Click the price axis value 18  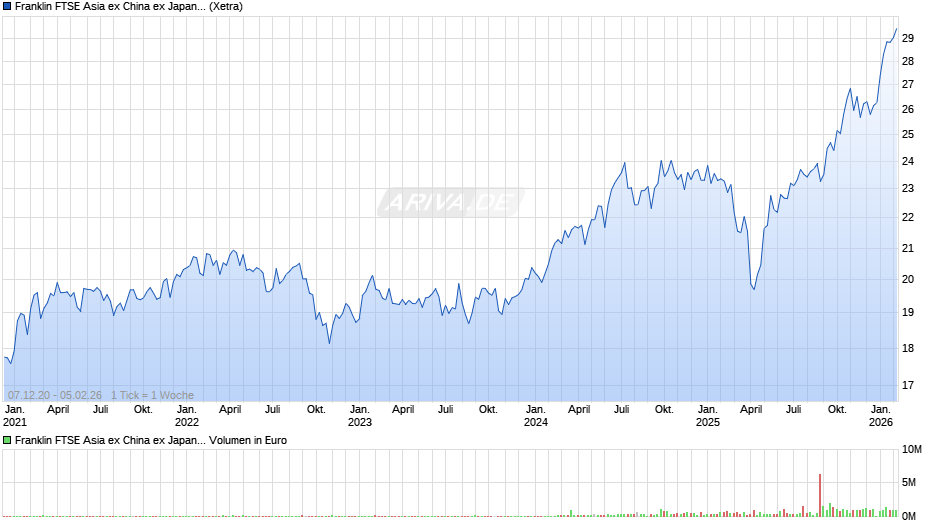click(x=908, y=348)
